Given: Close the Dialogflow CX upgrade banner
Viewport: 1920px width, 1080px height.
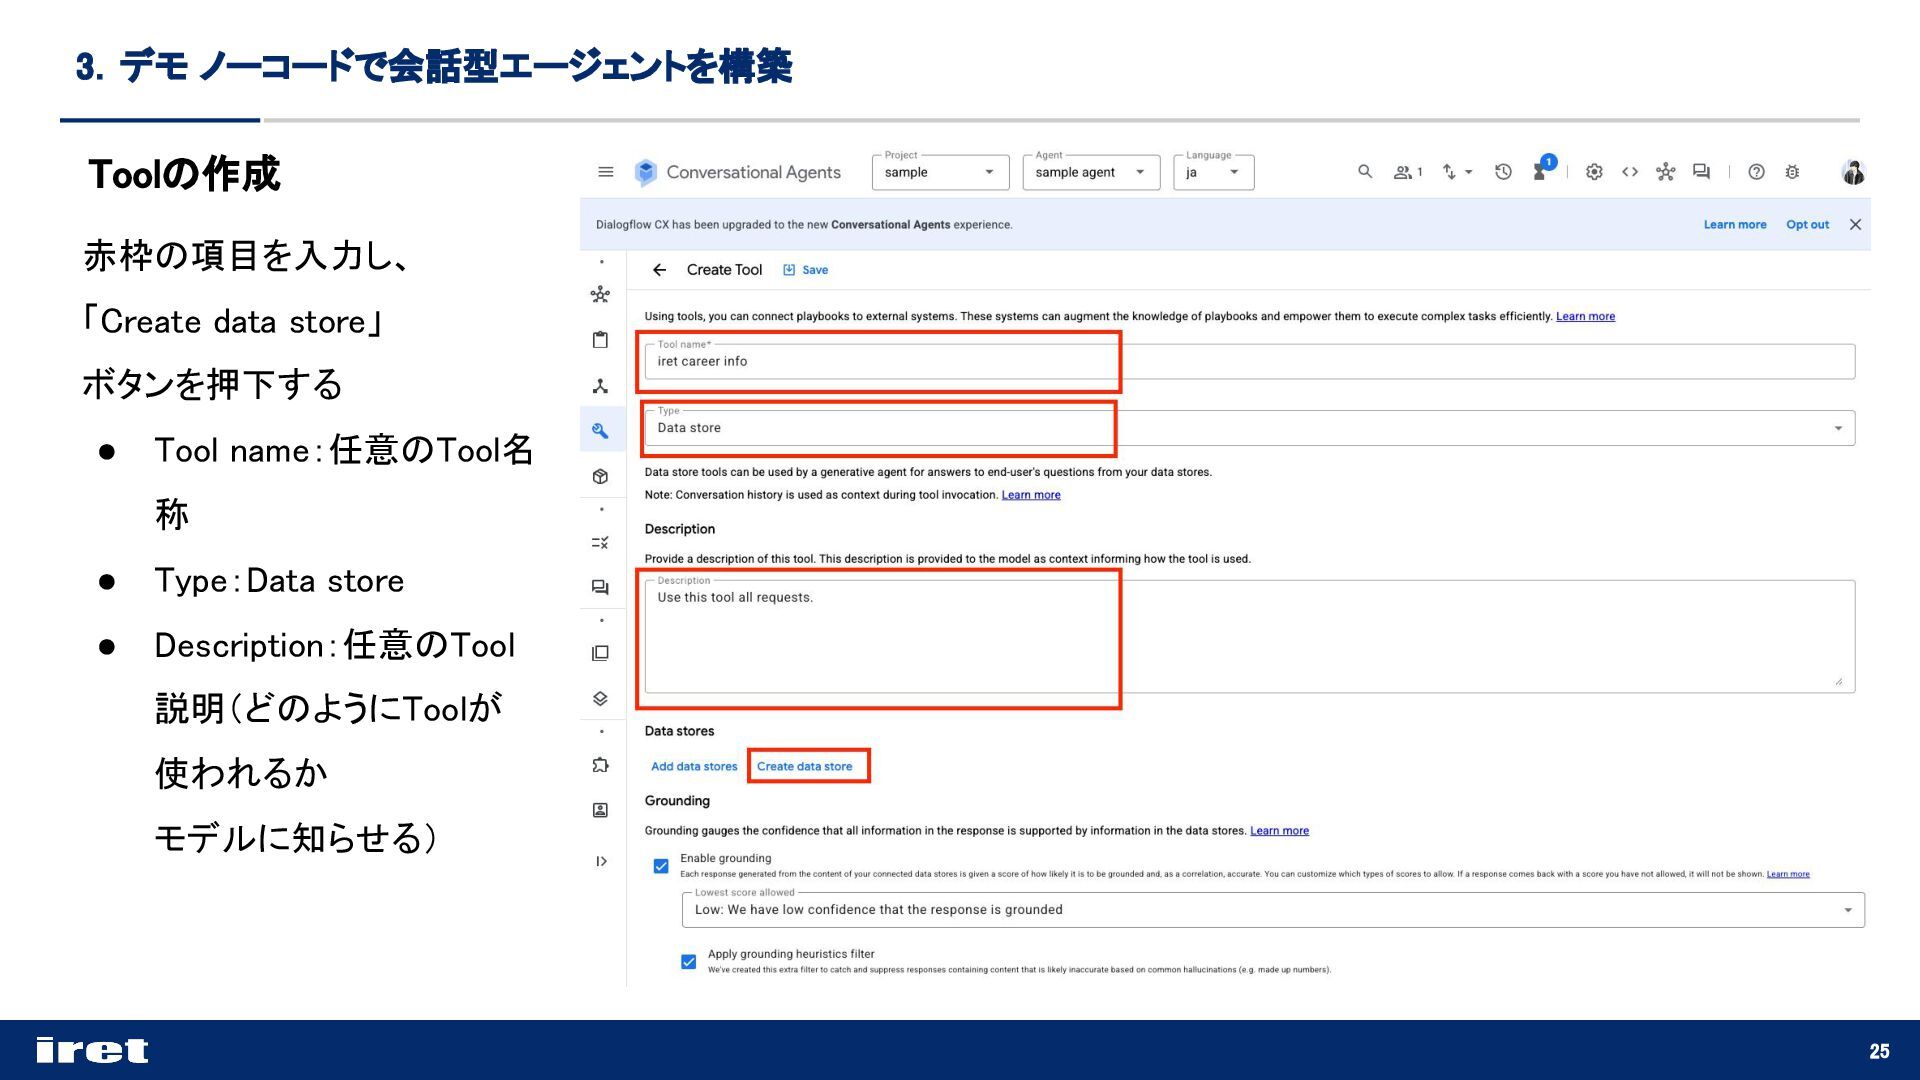Looking at the screenshot, I should point(1855,224).
